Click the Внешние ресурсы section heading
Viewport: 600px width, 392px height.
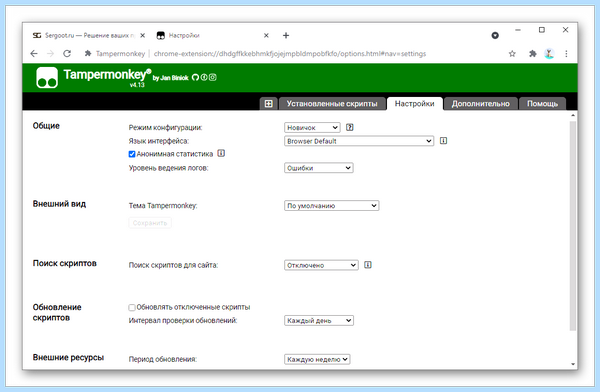68,357
